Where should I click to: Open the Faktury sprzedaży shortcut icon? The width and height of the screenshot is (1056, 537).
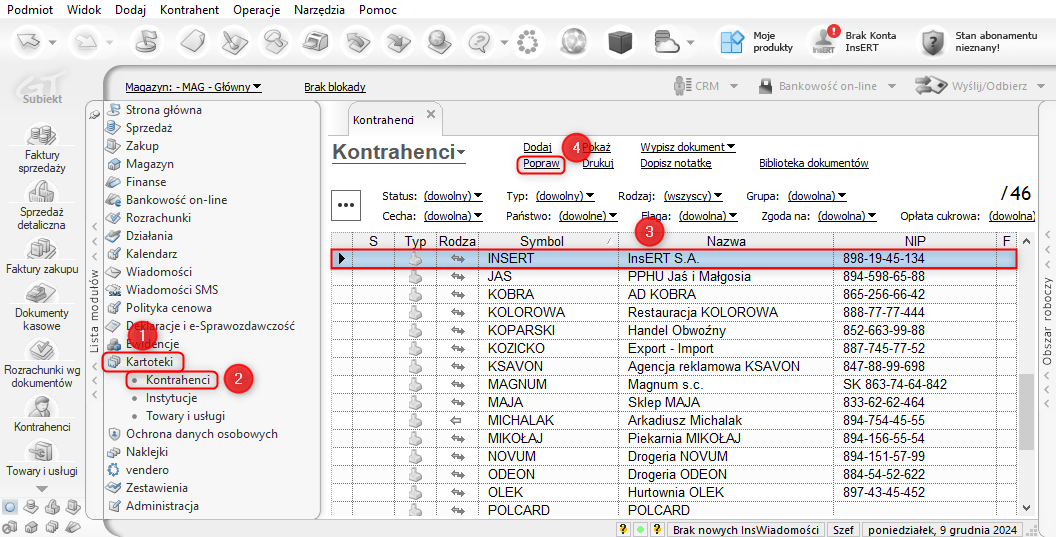42,136
